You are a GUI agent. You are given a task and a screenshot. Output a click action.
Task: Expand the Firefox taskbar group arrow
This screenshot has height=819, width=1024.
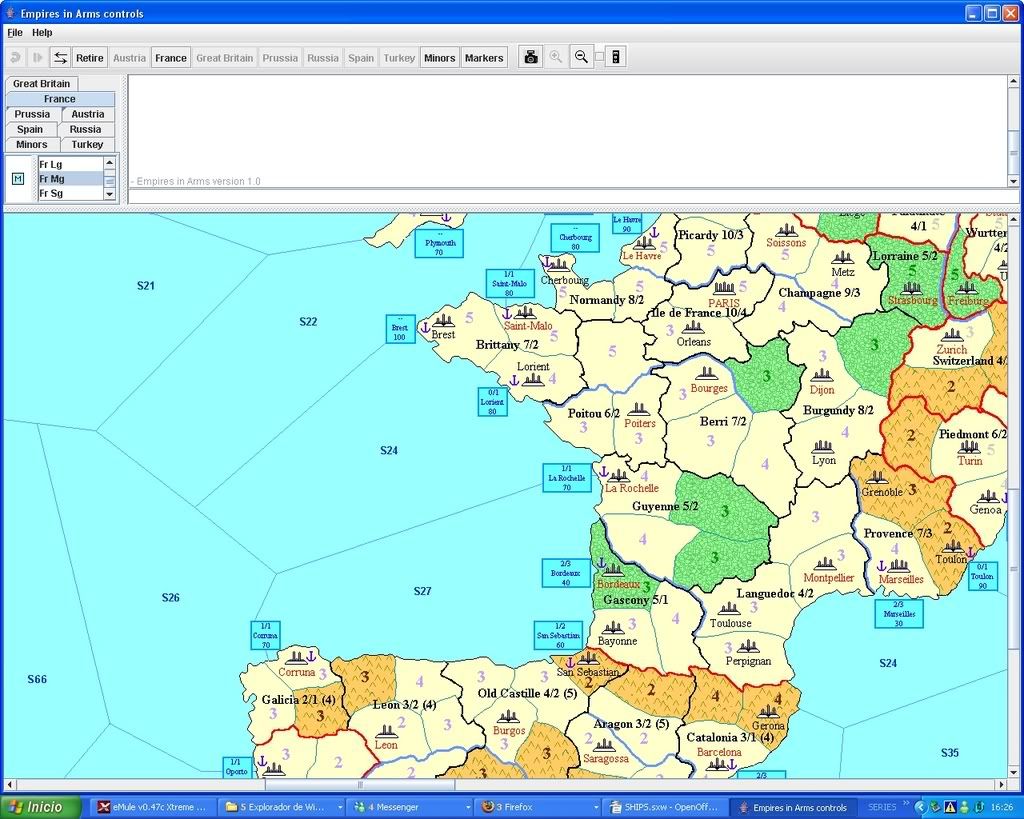(596, 807)
